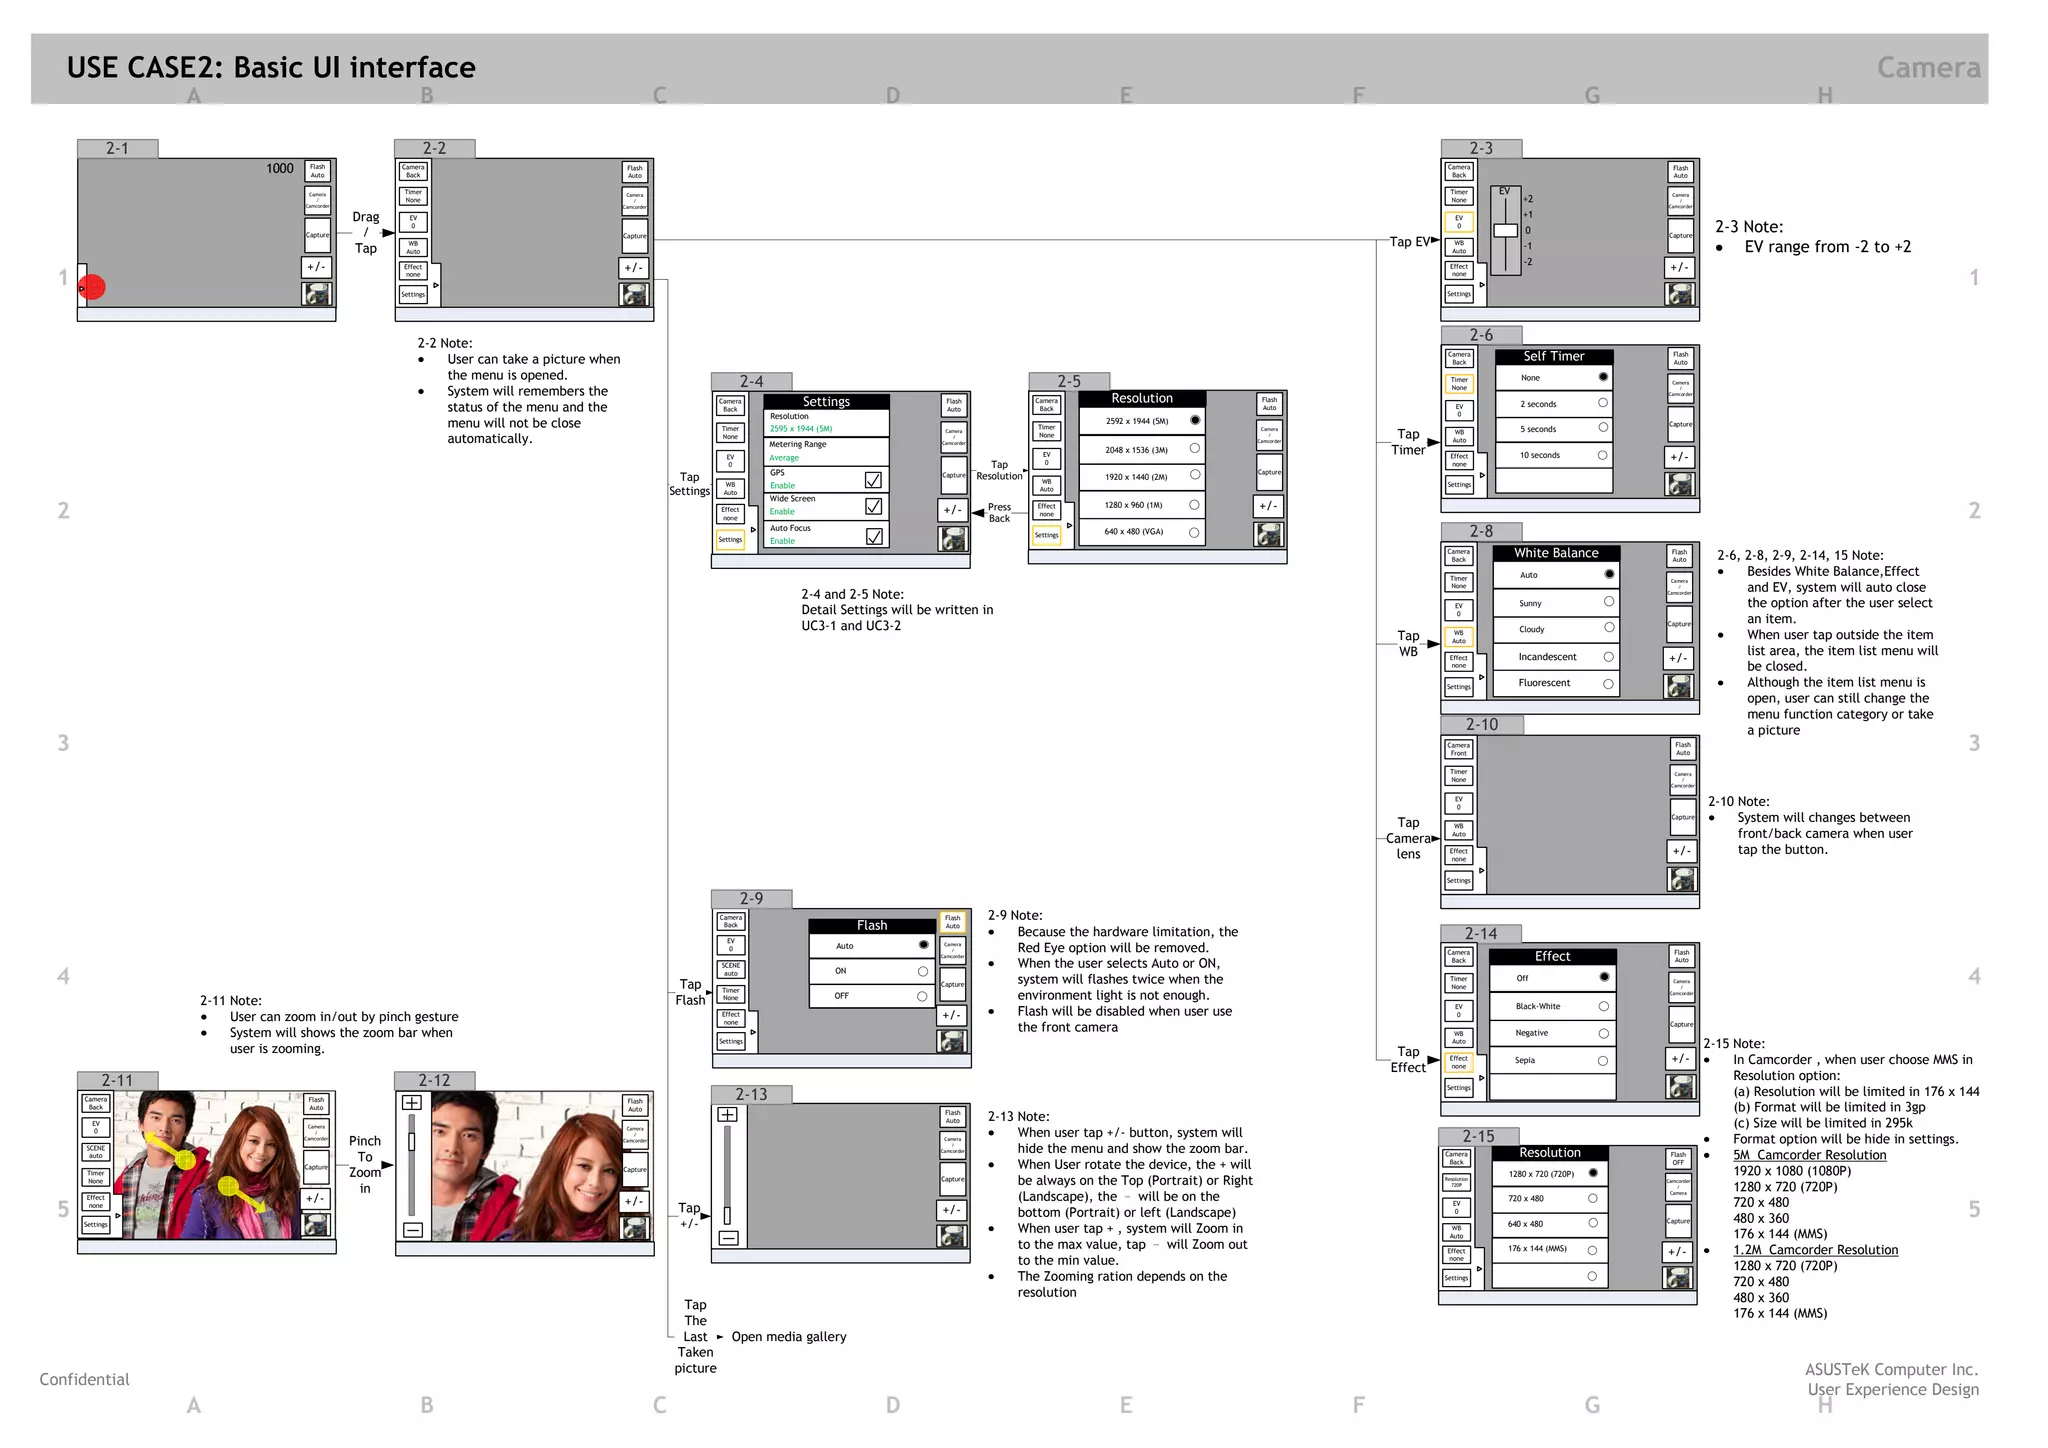2048x1448 pixels.
Task: Tap the +/- zoom button in screen 2-1
Action: click(316, 267)
